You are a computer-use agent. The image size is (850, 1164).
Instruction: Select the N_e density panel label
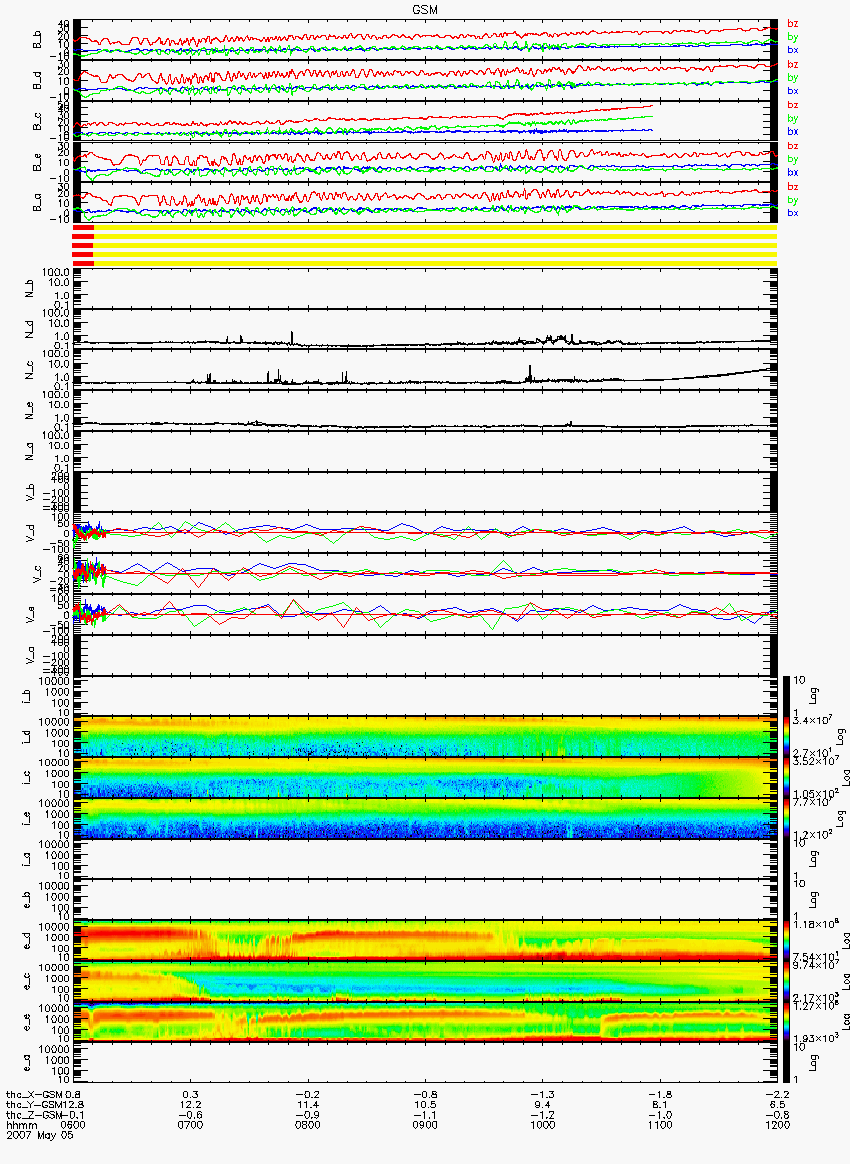[30, 411]
